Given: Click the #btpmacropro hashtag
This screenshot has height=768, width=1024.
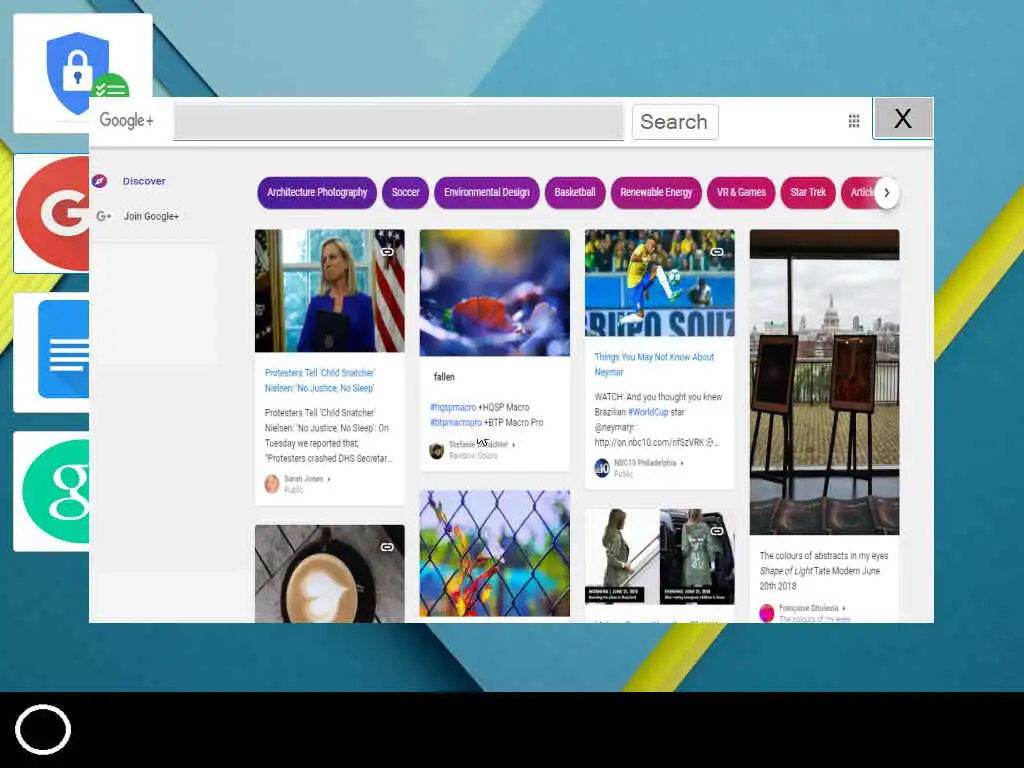Looking at the screenshot, I should (456, 423).
